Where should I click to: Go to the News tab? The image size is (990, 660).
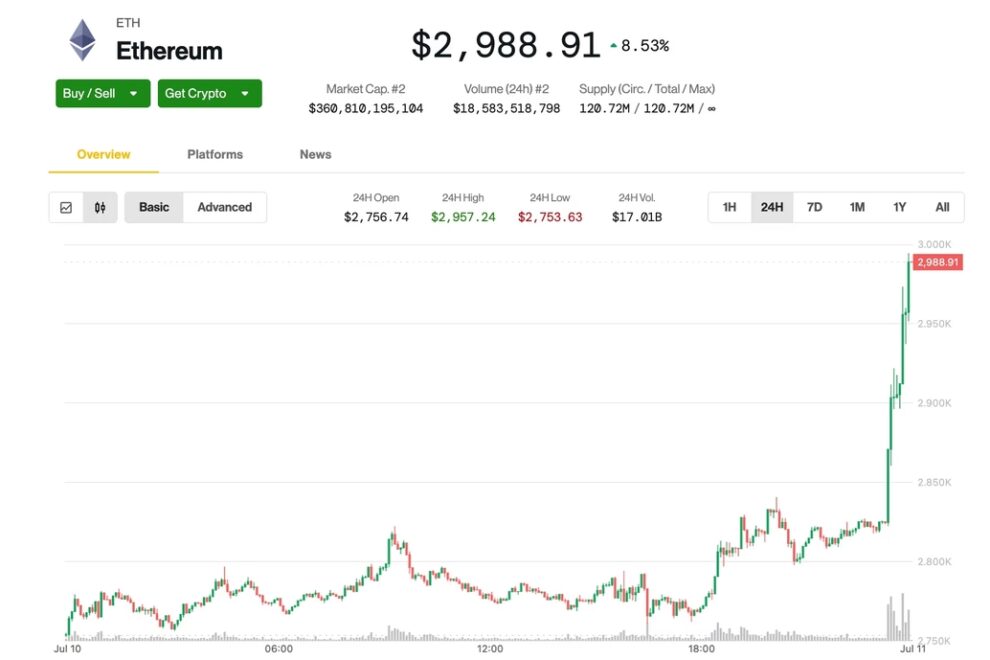[315, 154]
